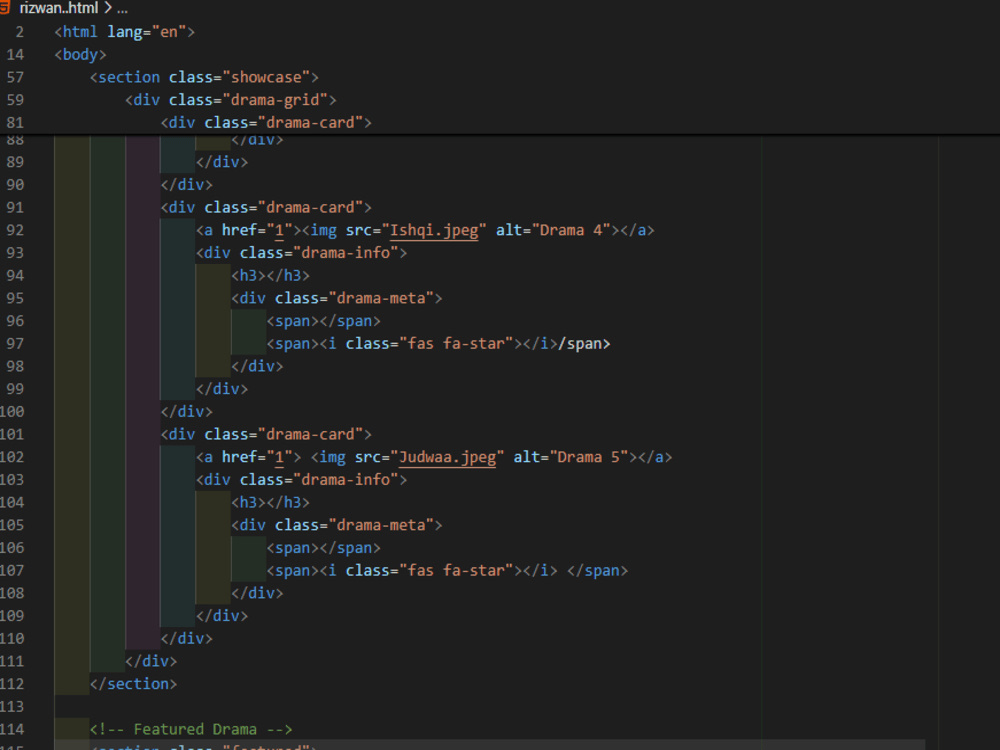The width and height of the screenshot is (1000, 750).
Task: Click the Featured Drama comment
Action: (x=191, y=730)
